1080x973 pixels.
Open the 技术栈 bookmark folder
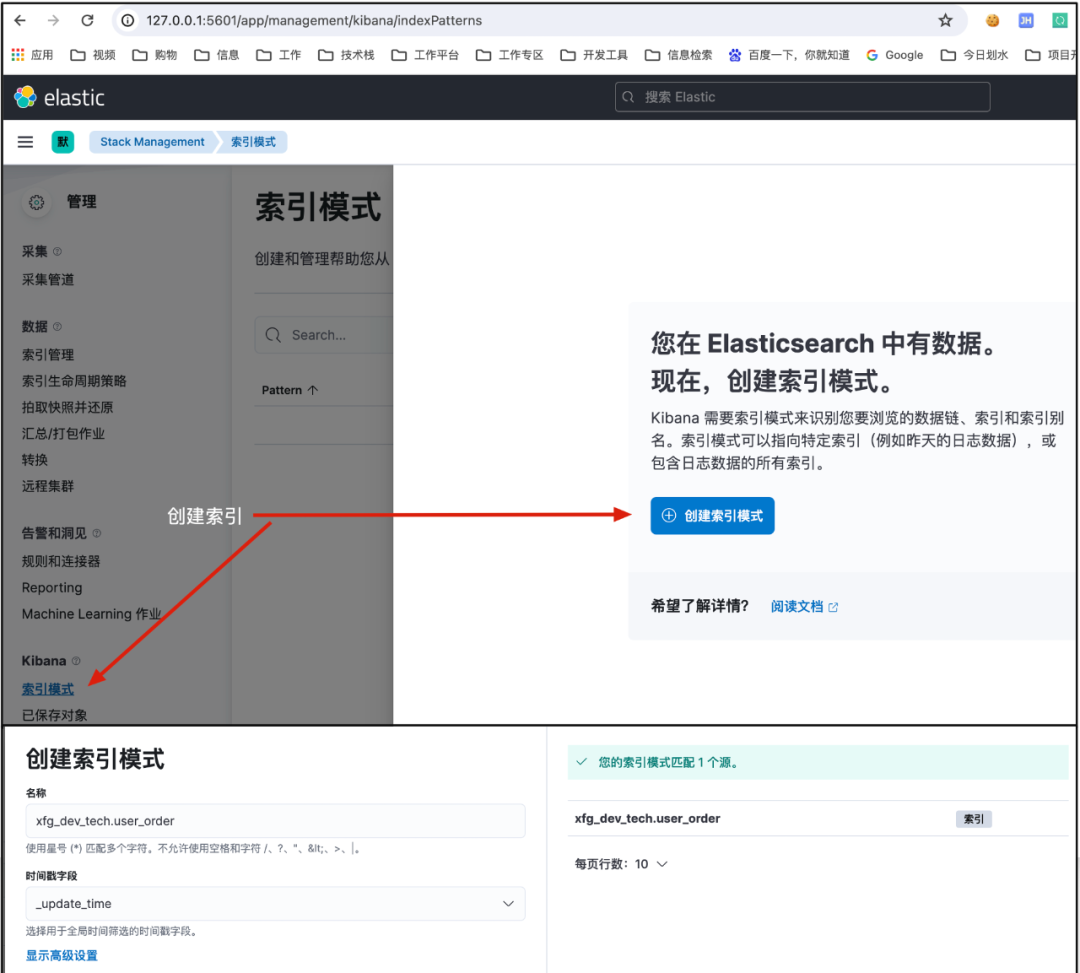pos(346,55)
